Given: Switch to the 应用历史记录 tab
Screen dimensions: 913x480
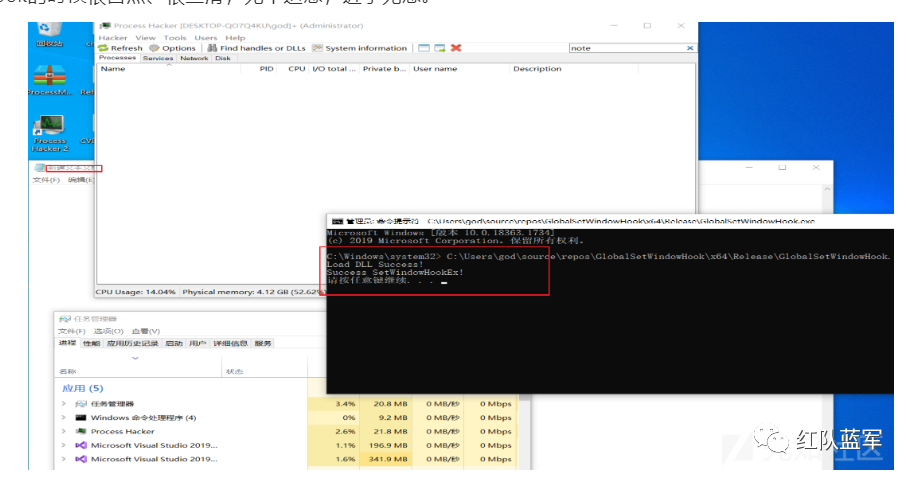Looking at the screenshot, I should 132,344.
